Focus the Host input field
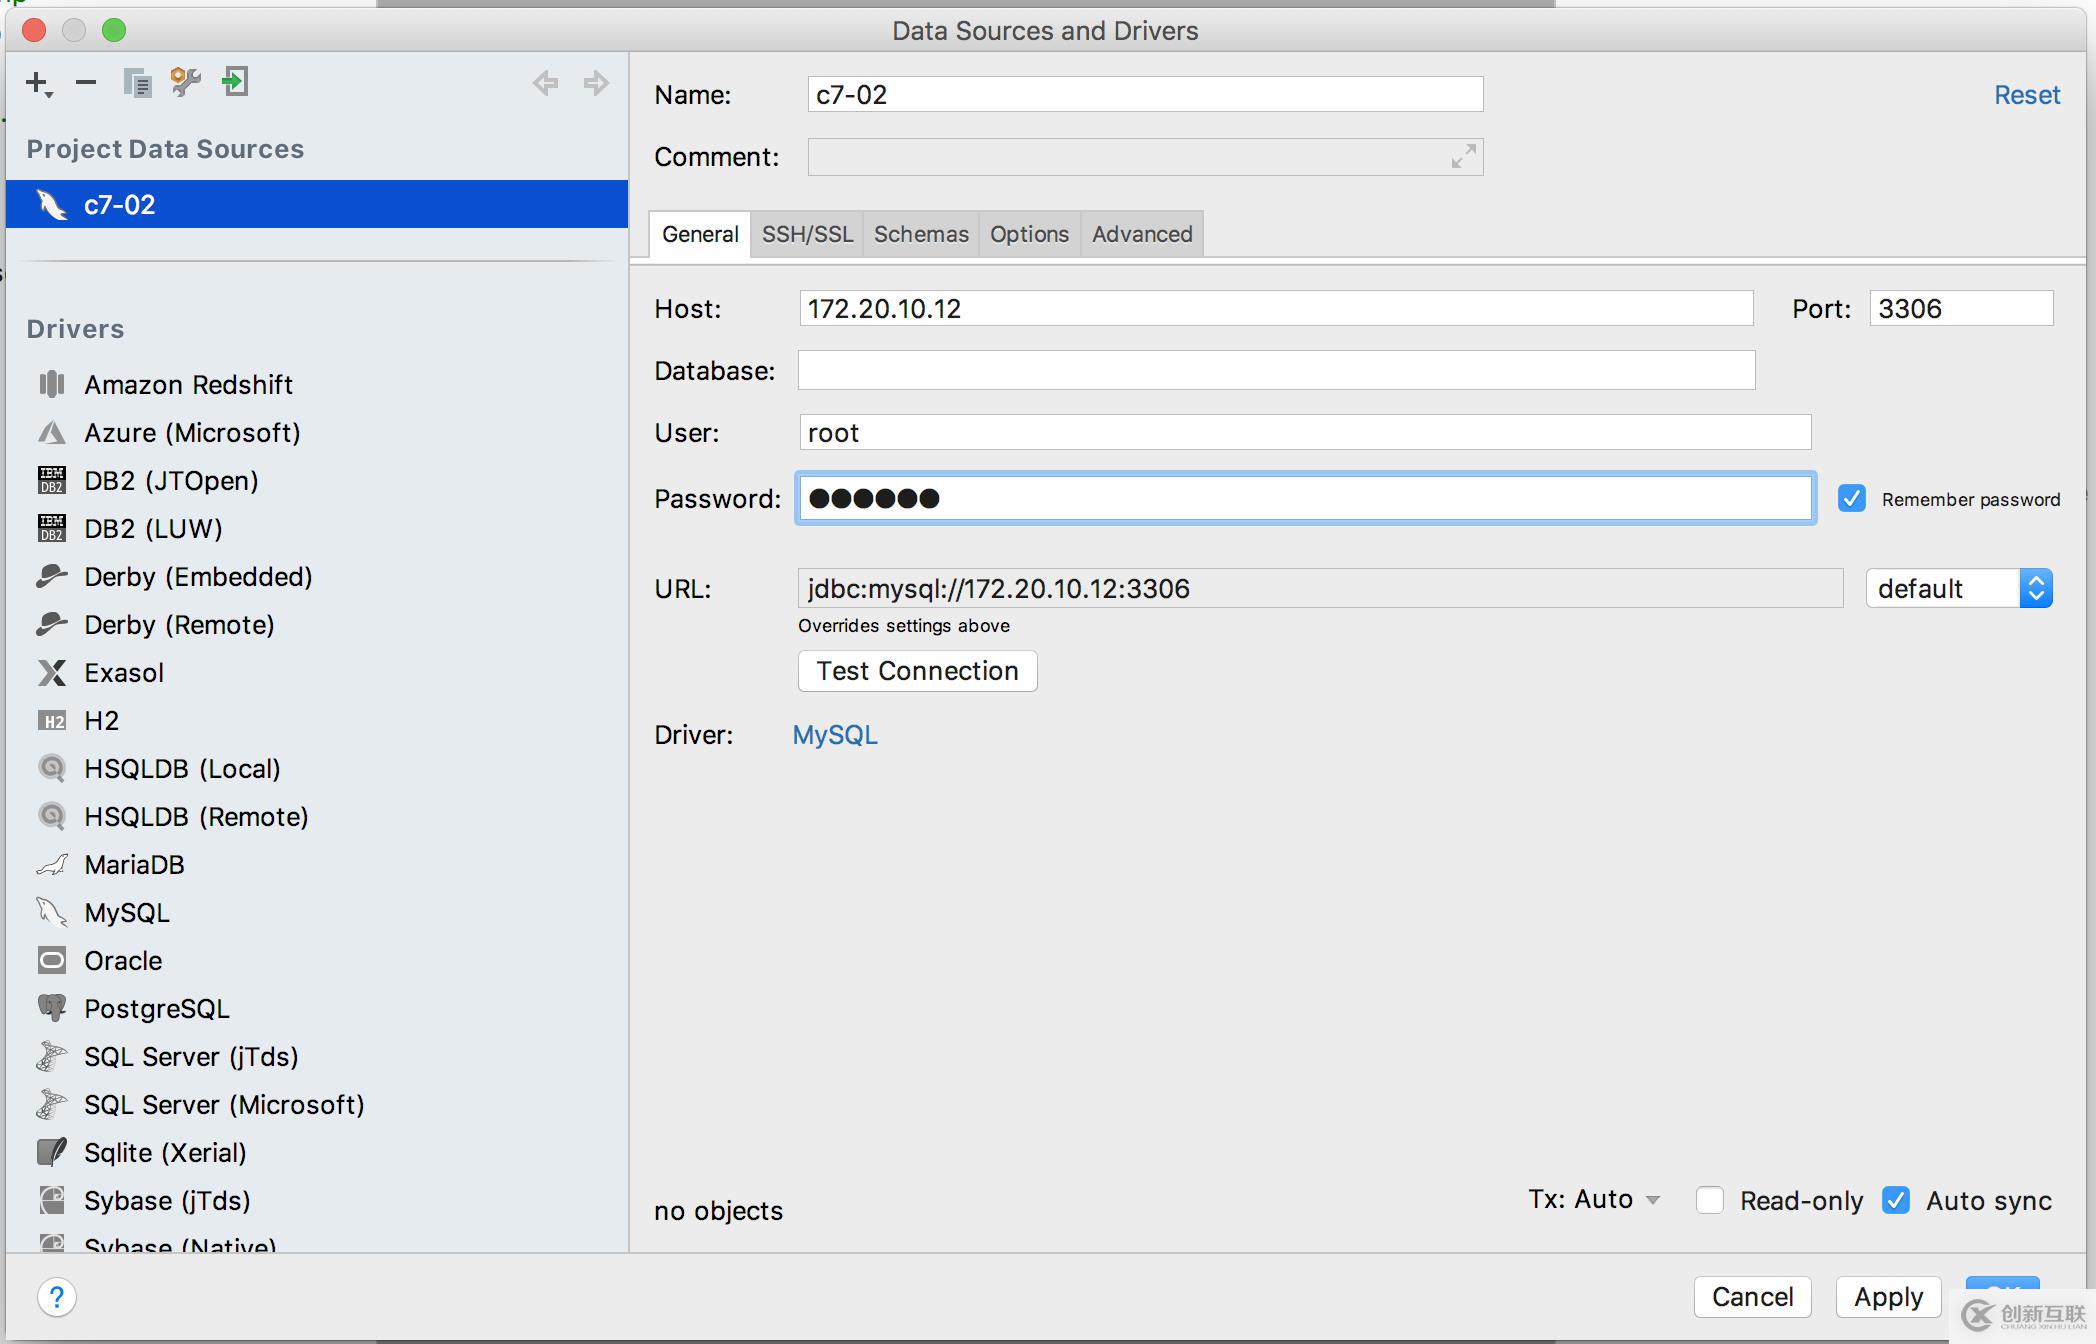The height and width of the screenshot is (1344, 2096). click(1276, 308)
